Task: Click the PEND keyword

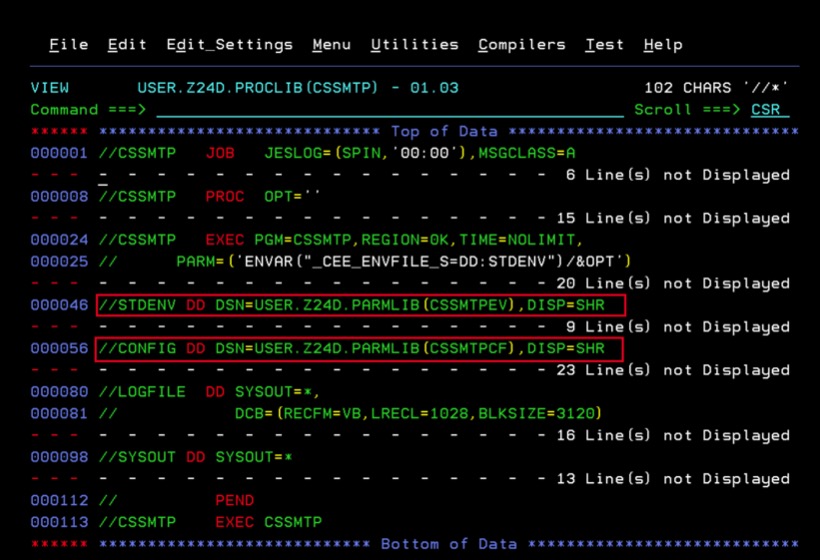Action: [234, 500]
